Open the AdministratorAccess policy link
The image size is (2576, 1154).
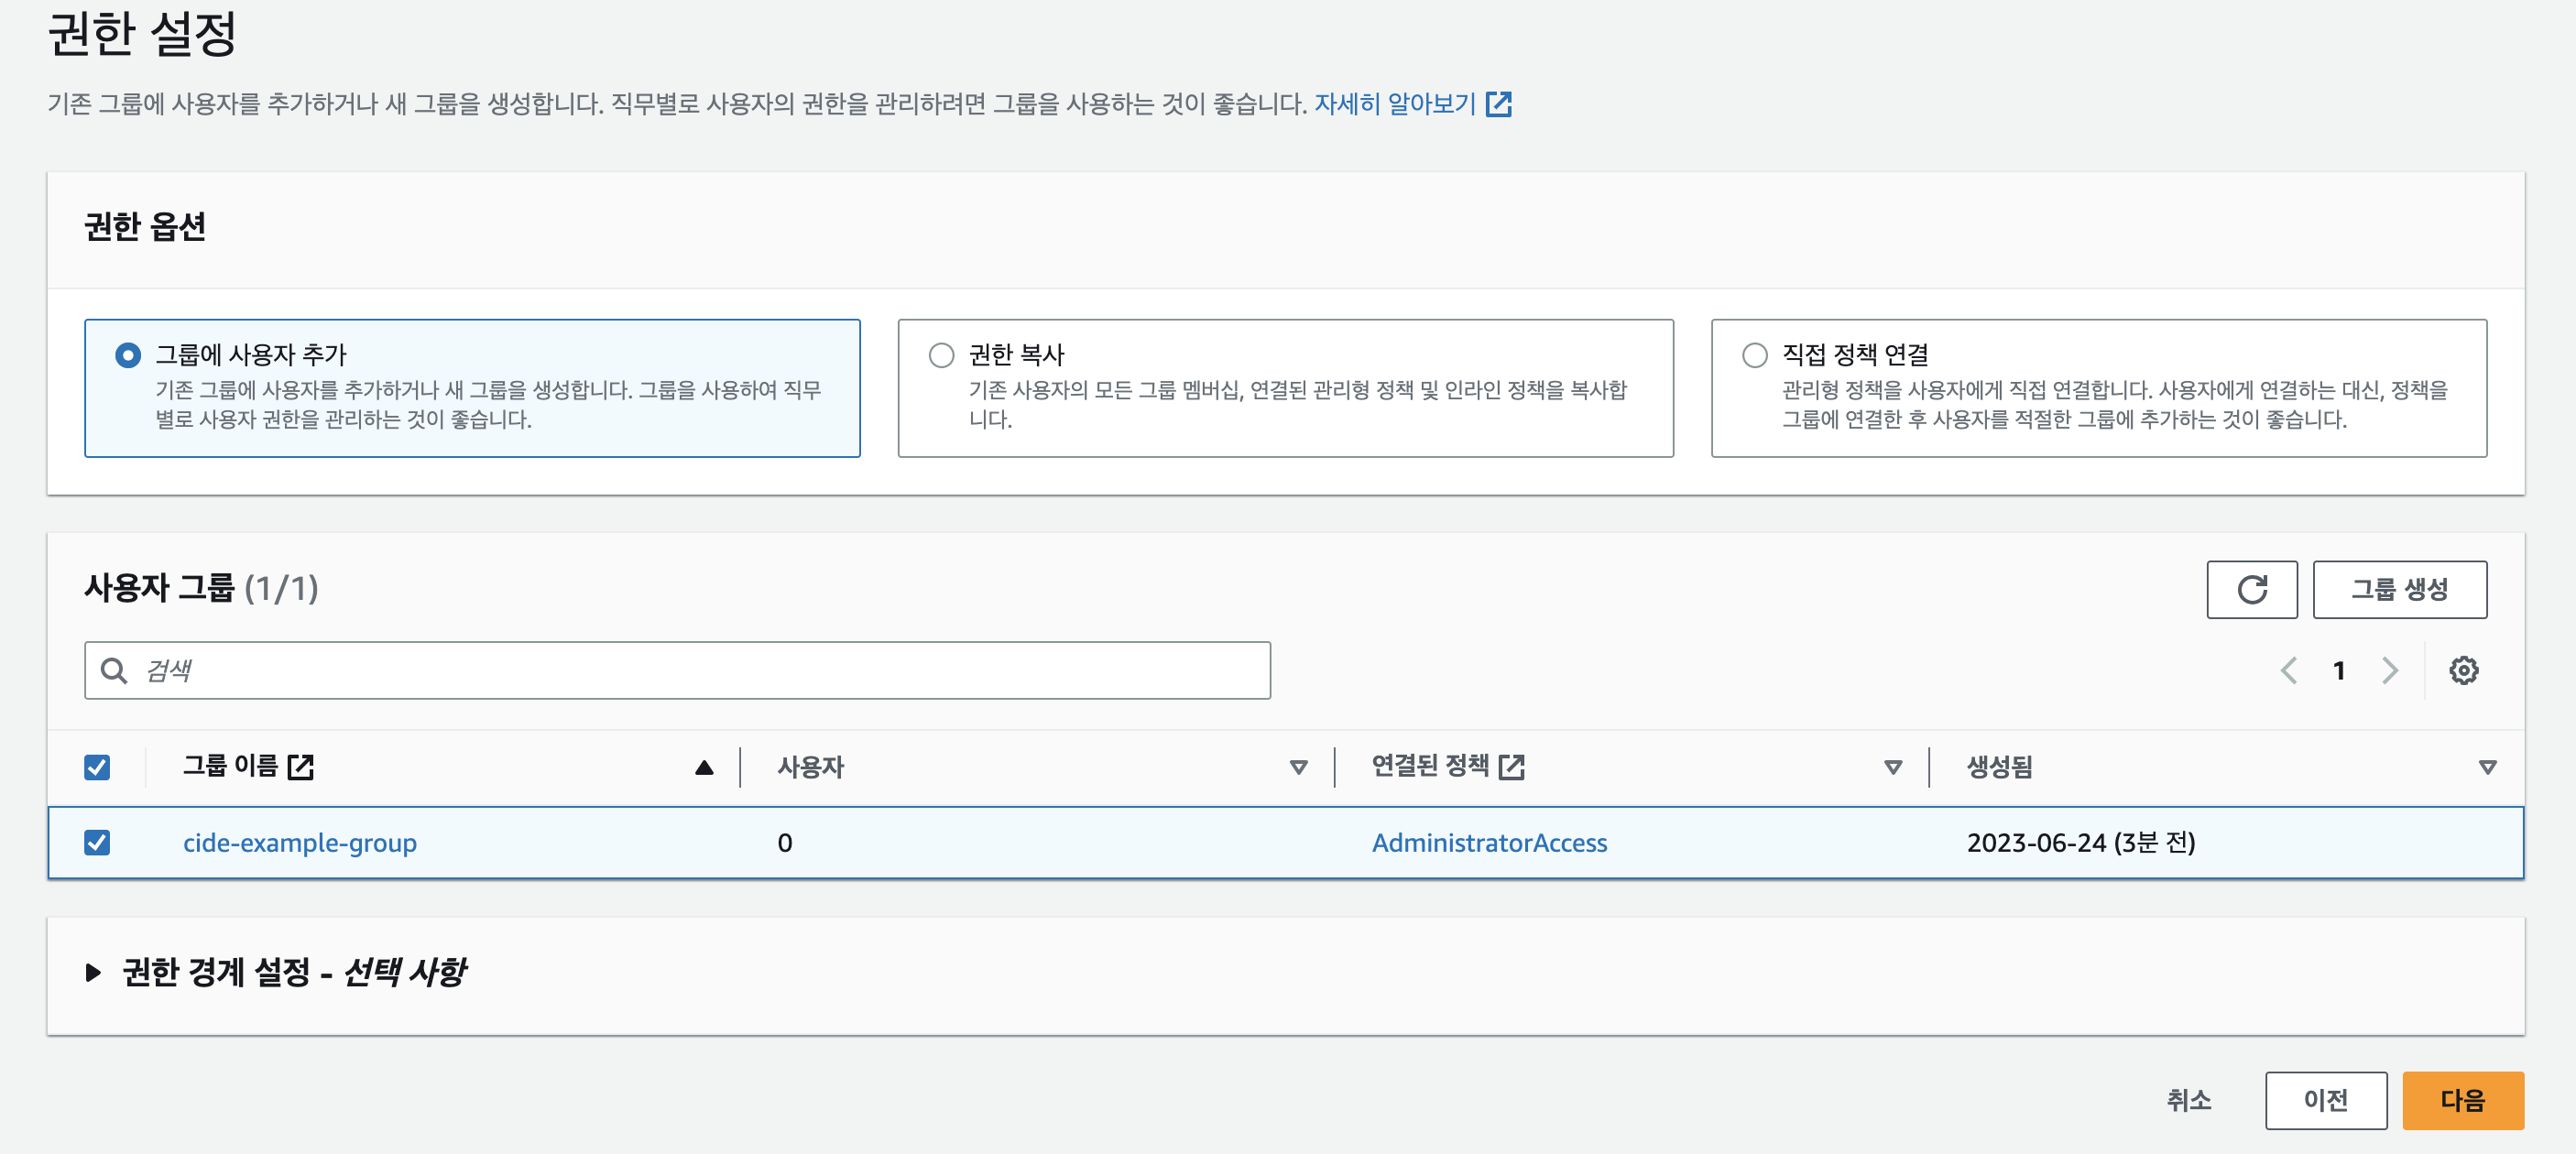tap(1489, 842)
